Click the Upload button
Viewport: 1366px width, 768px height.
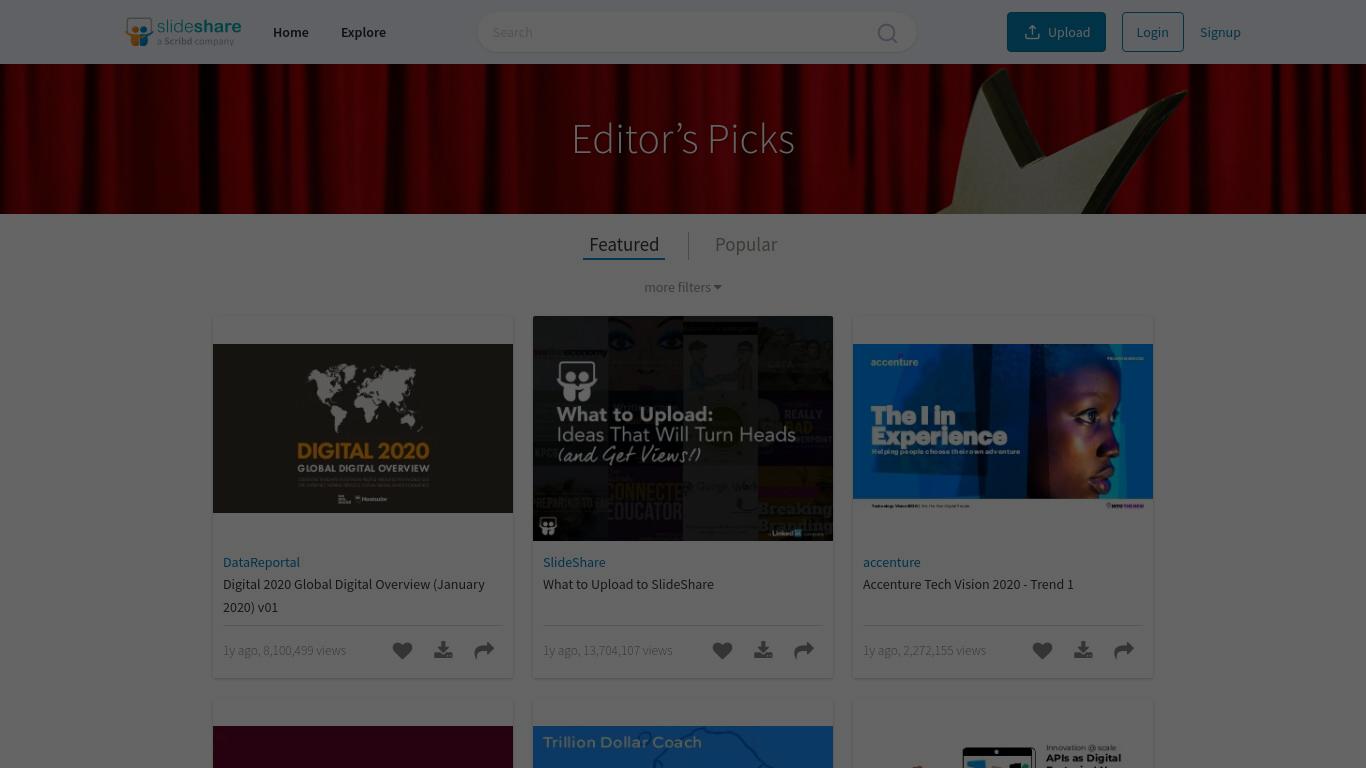[1056, 32]
